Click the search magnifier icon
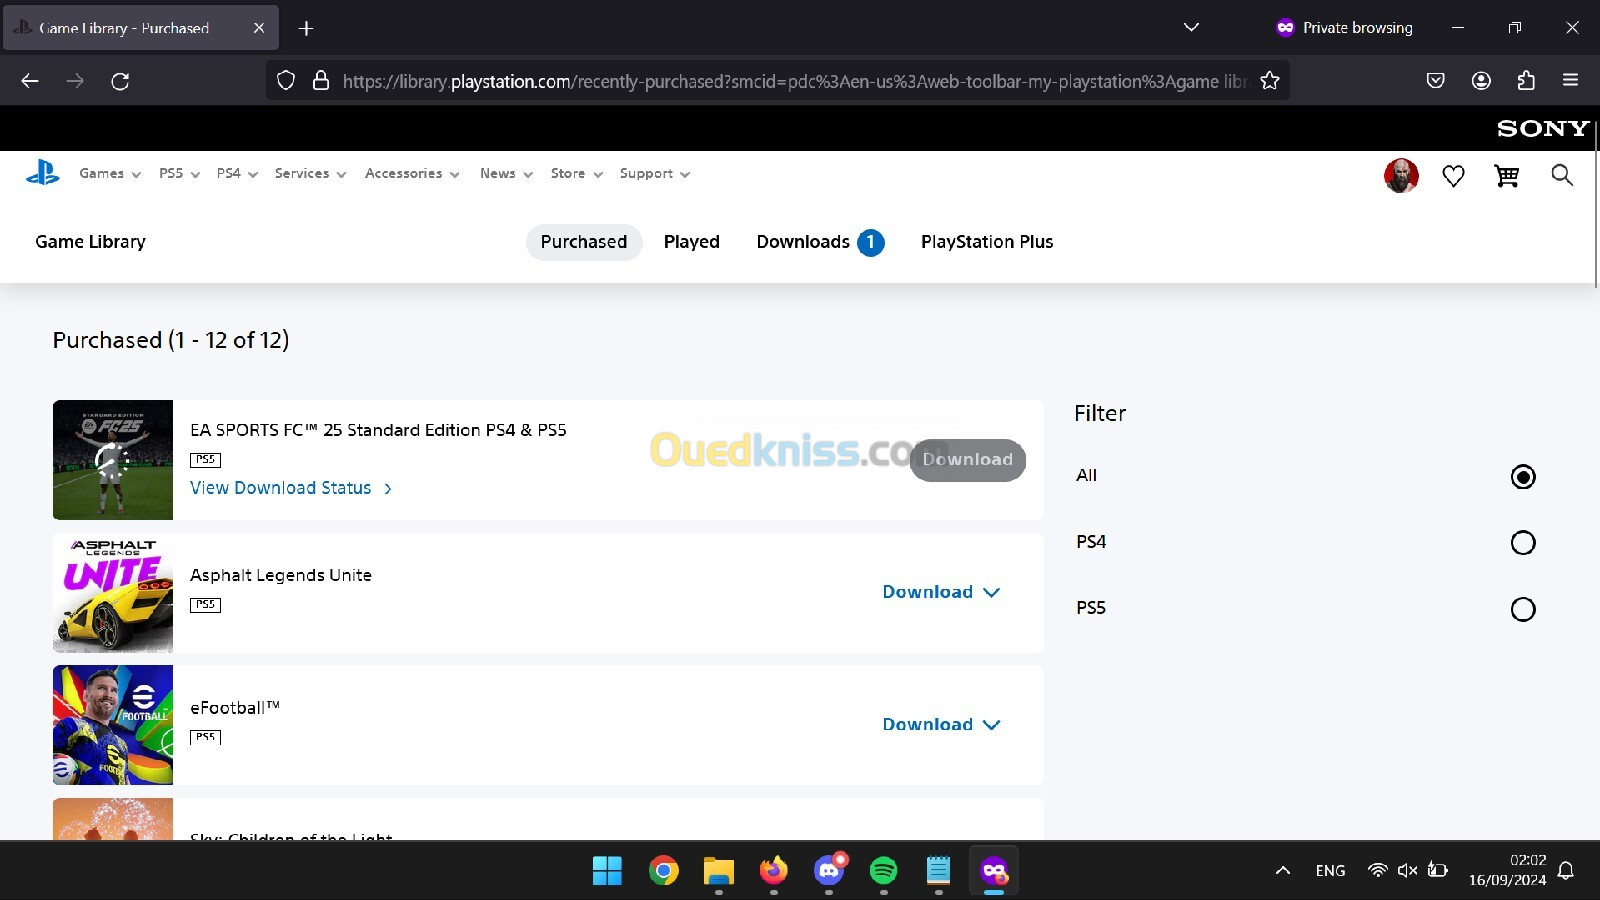 (x=1562, y=176)
